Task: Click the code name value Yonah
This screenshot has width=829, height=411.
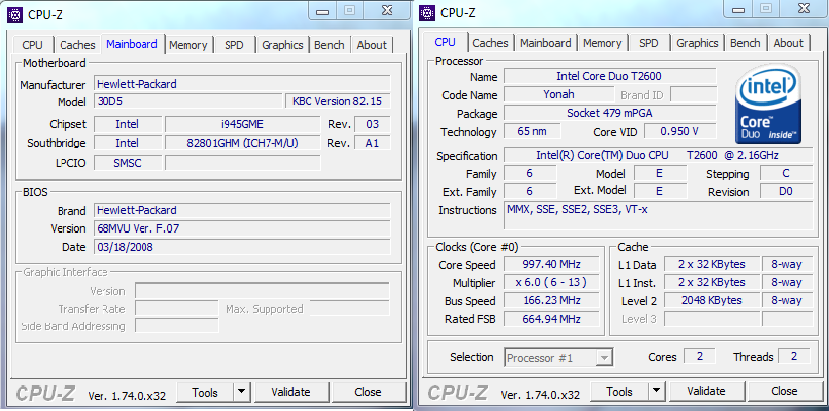Action: 559,94
